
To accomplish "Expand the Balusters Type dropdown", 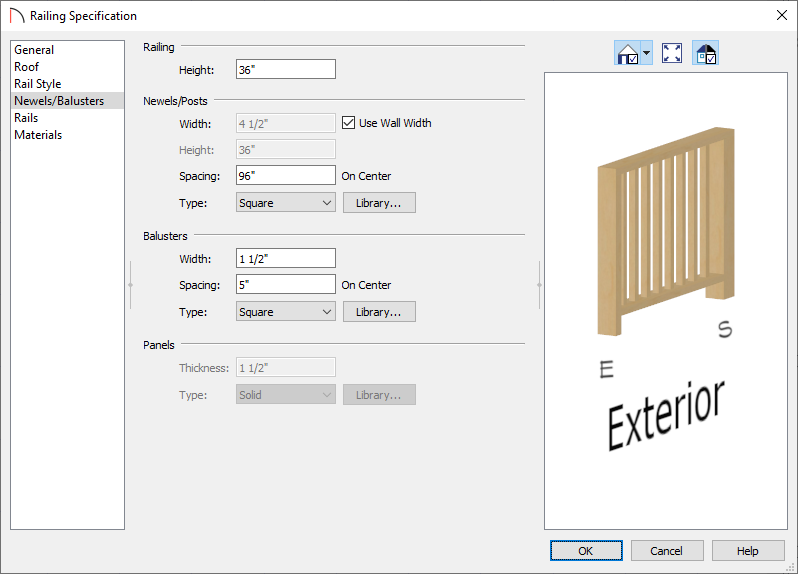I will point(286,311).
